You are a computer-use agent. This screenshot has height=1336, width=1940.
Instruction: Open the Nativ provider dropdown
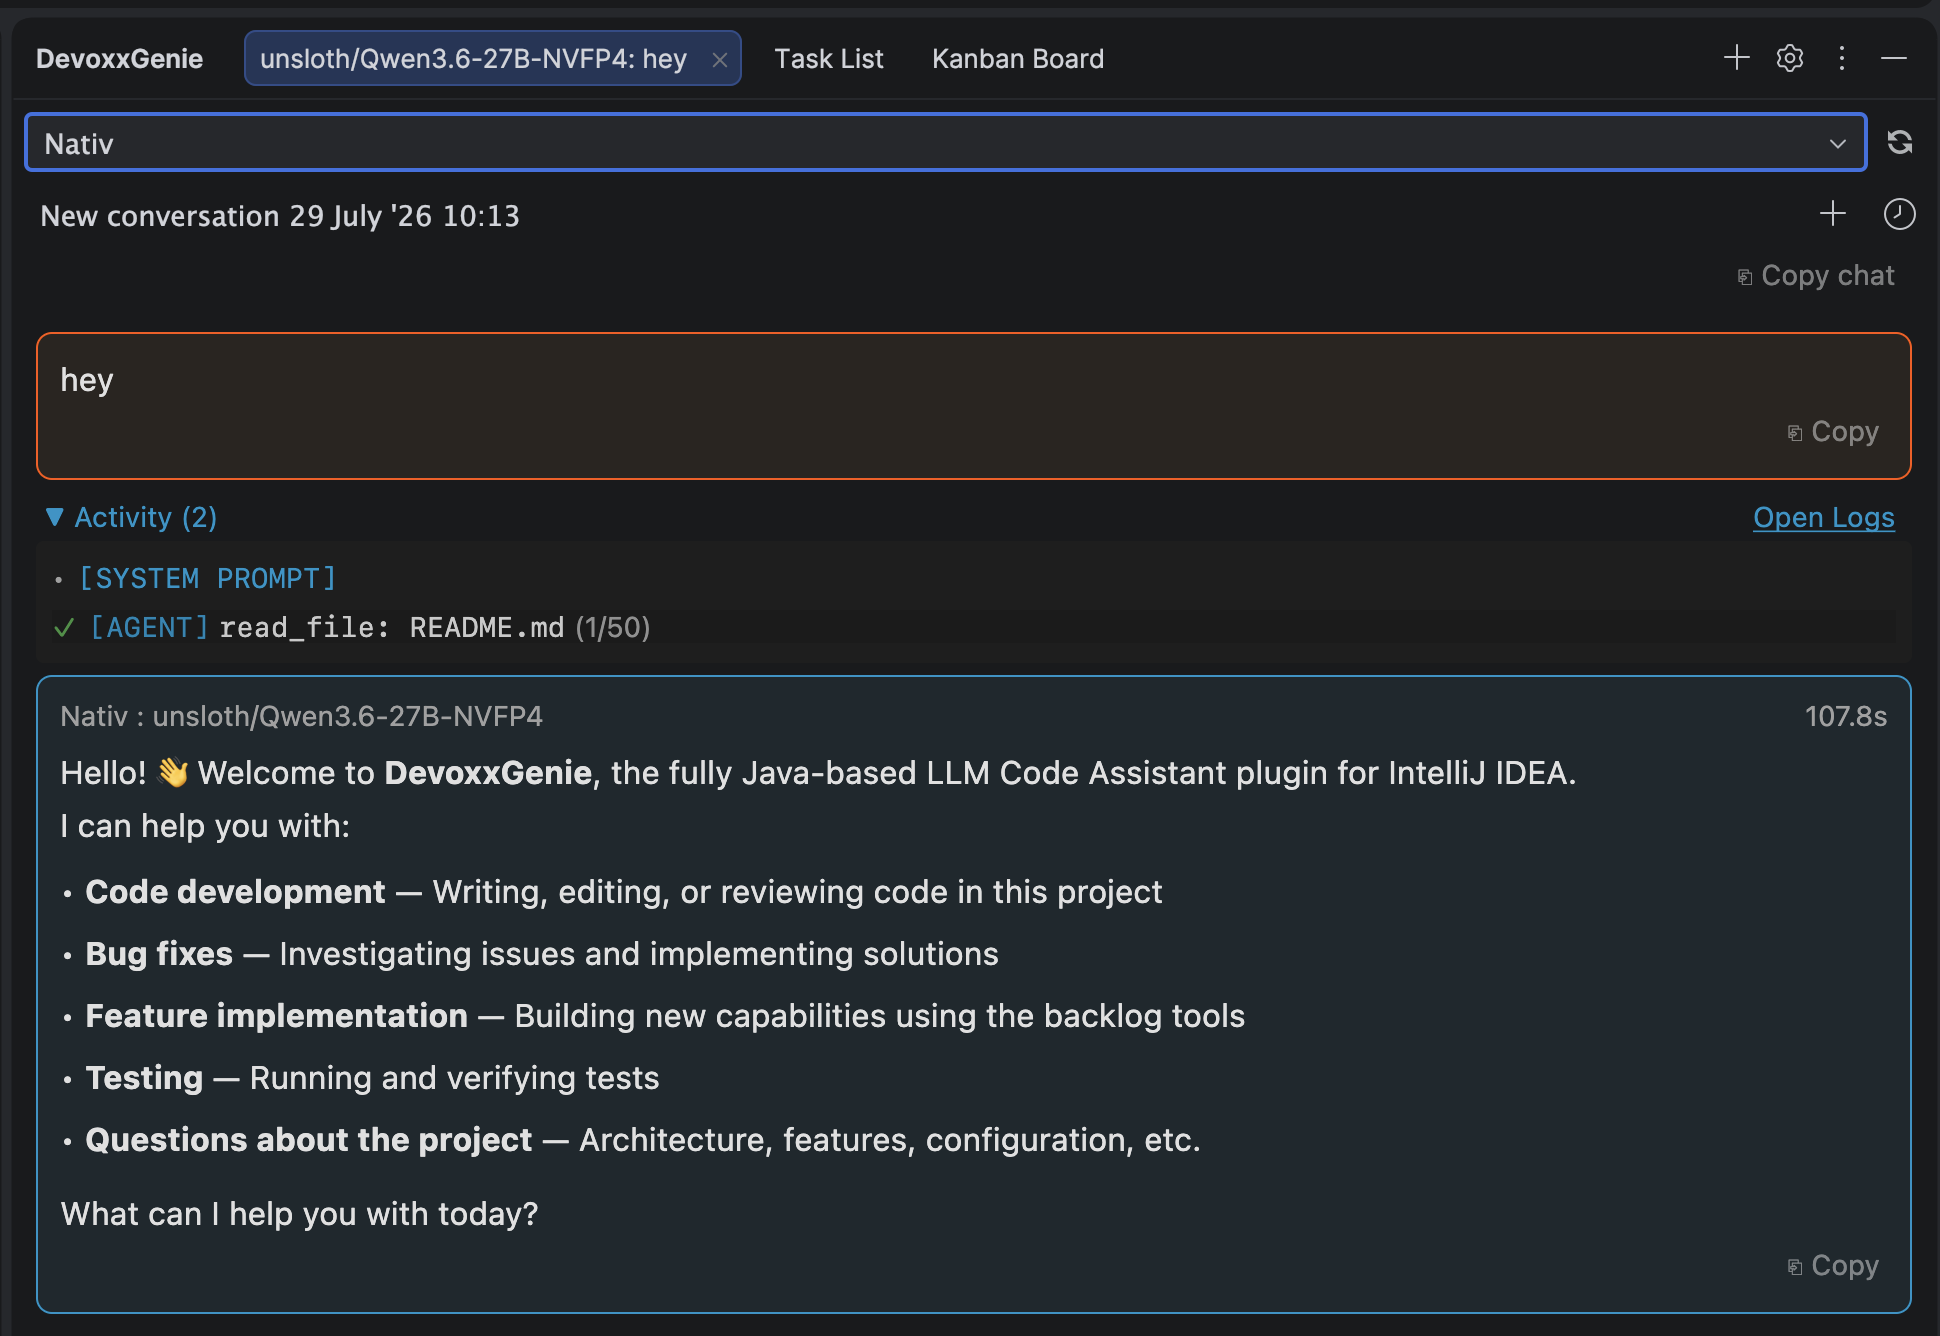945,143
